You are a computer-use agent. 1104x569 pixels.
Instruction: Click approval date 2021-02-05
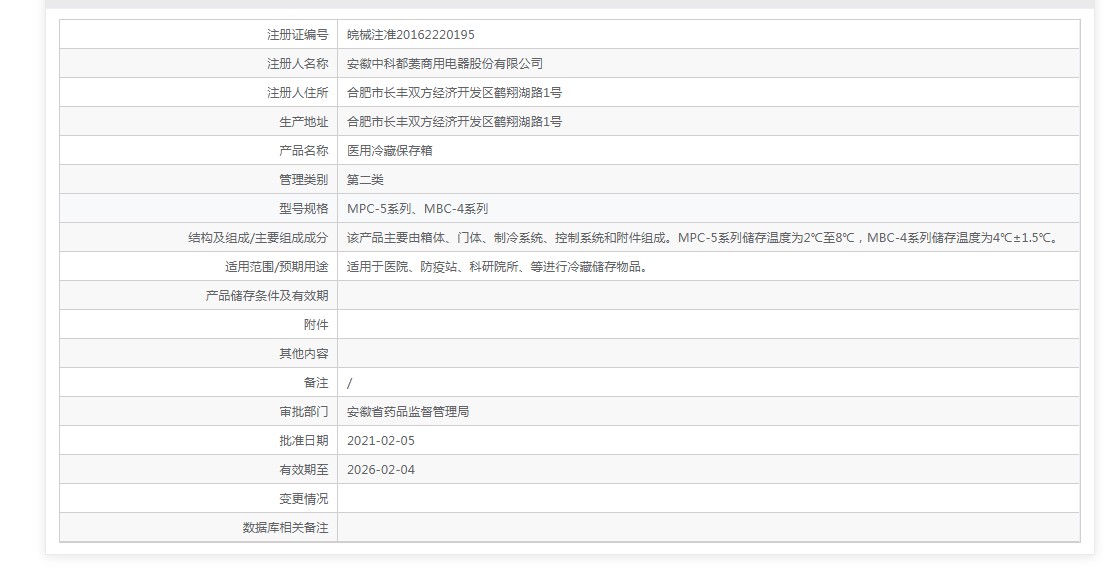(381, 441)
